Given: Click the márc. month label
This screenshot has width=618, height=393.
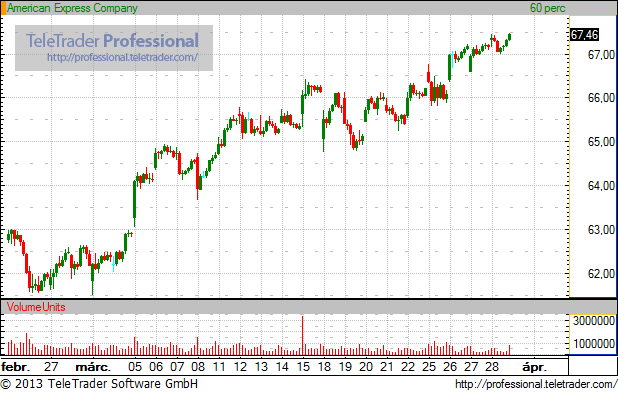Looking at the screenshot, I should [93, 367].
